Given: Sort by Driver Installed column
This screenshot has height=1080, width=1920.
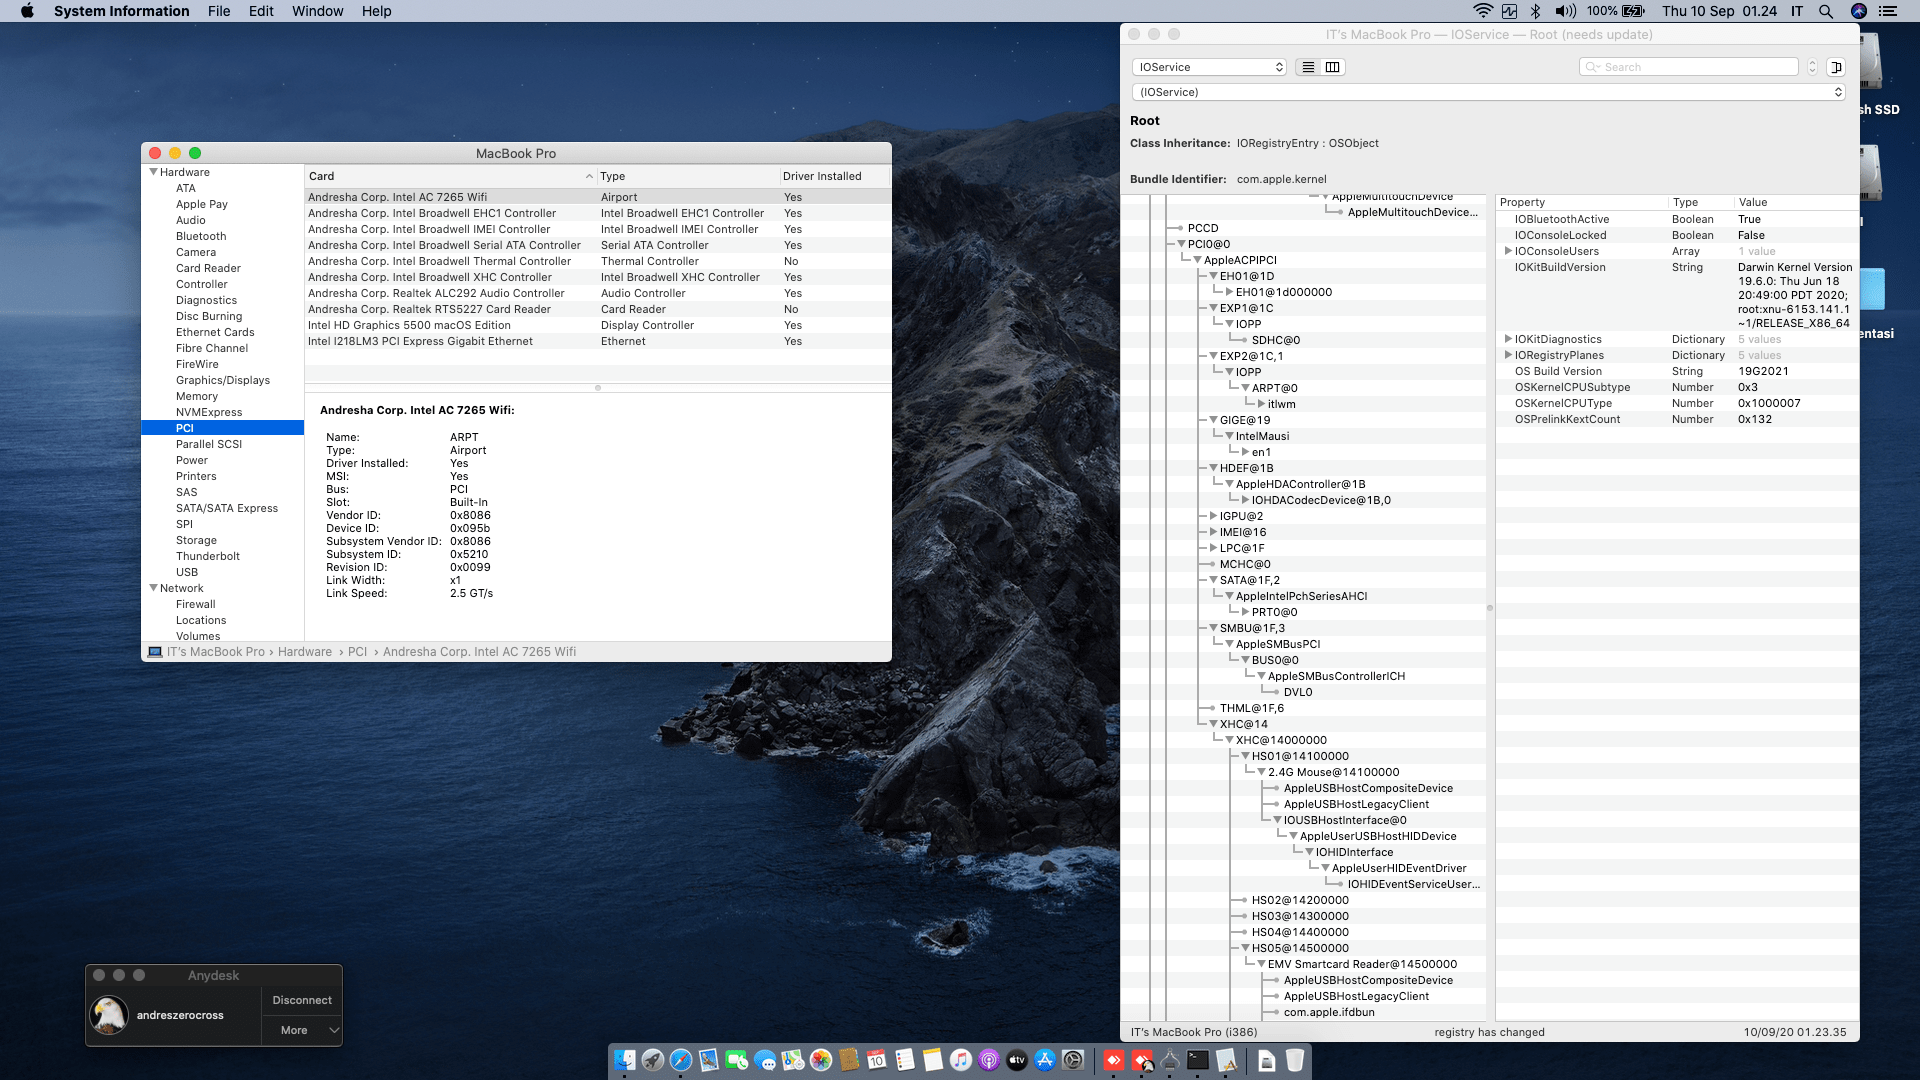Looking at the screenshot, I should [834, 176].
